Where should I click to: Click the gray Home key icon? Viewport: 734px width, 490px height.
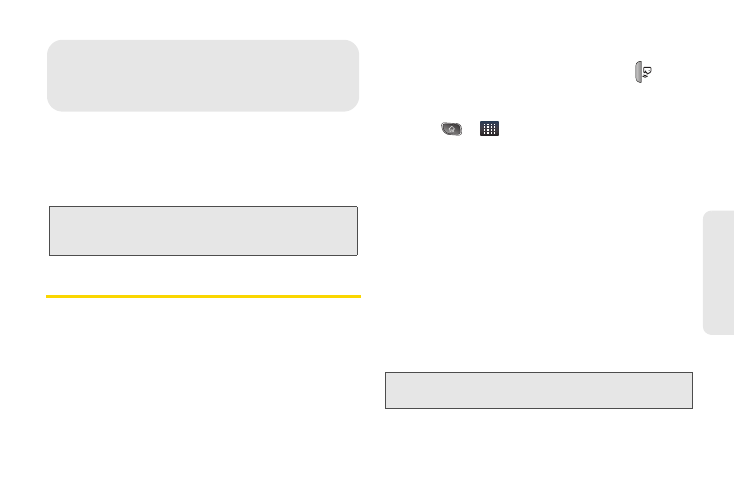tap(451, 129)
